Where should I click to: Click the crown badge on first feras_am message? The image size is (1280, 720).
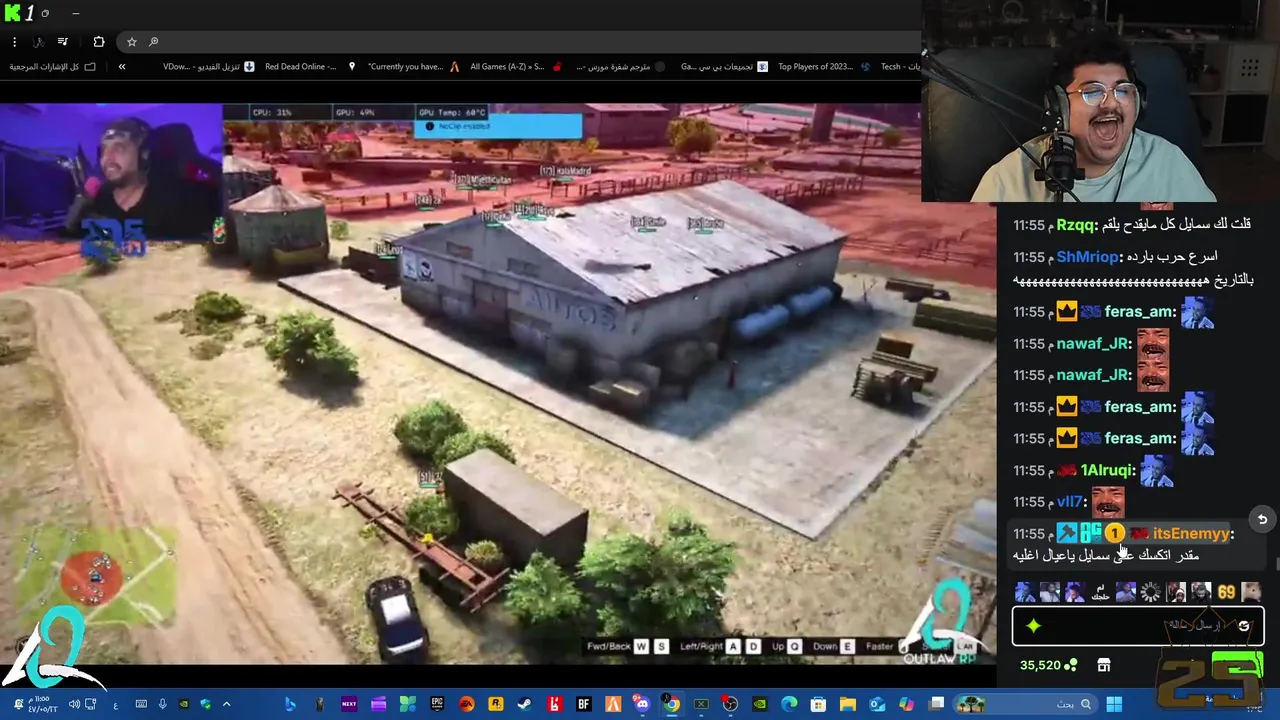(1067, 312)
